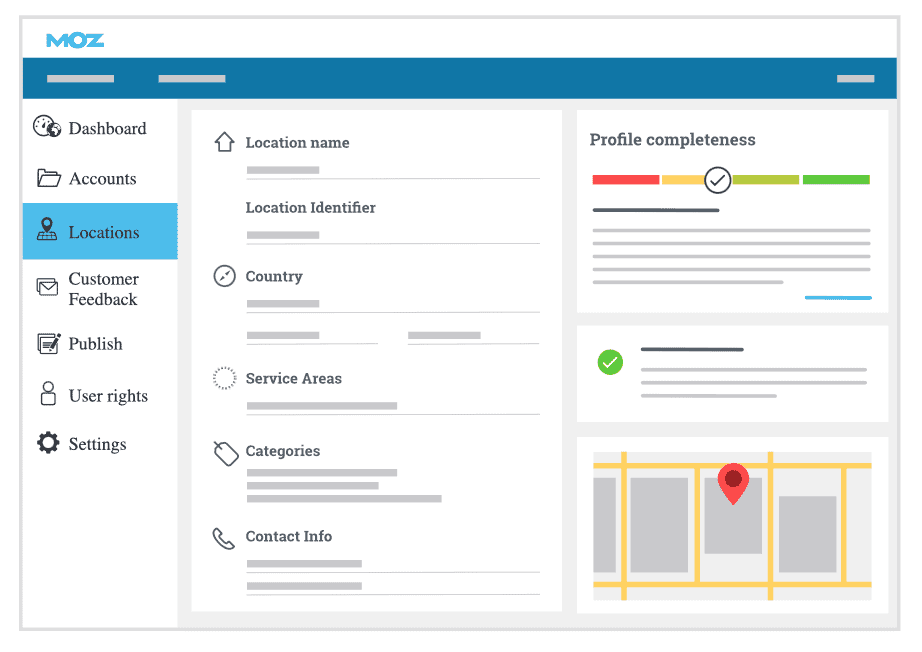Click the Contact Info phone icon
Image resolution: width=922 pixels, height=652 pixels.
pos(224,539)
